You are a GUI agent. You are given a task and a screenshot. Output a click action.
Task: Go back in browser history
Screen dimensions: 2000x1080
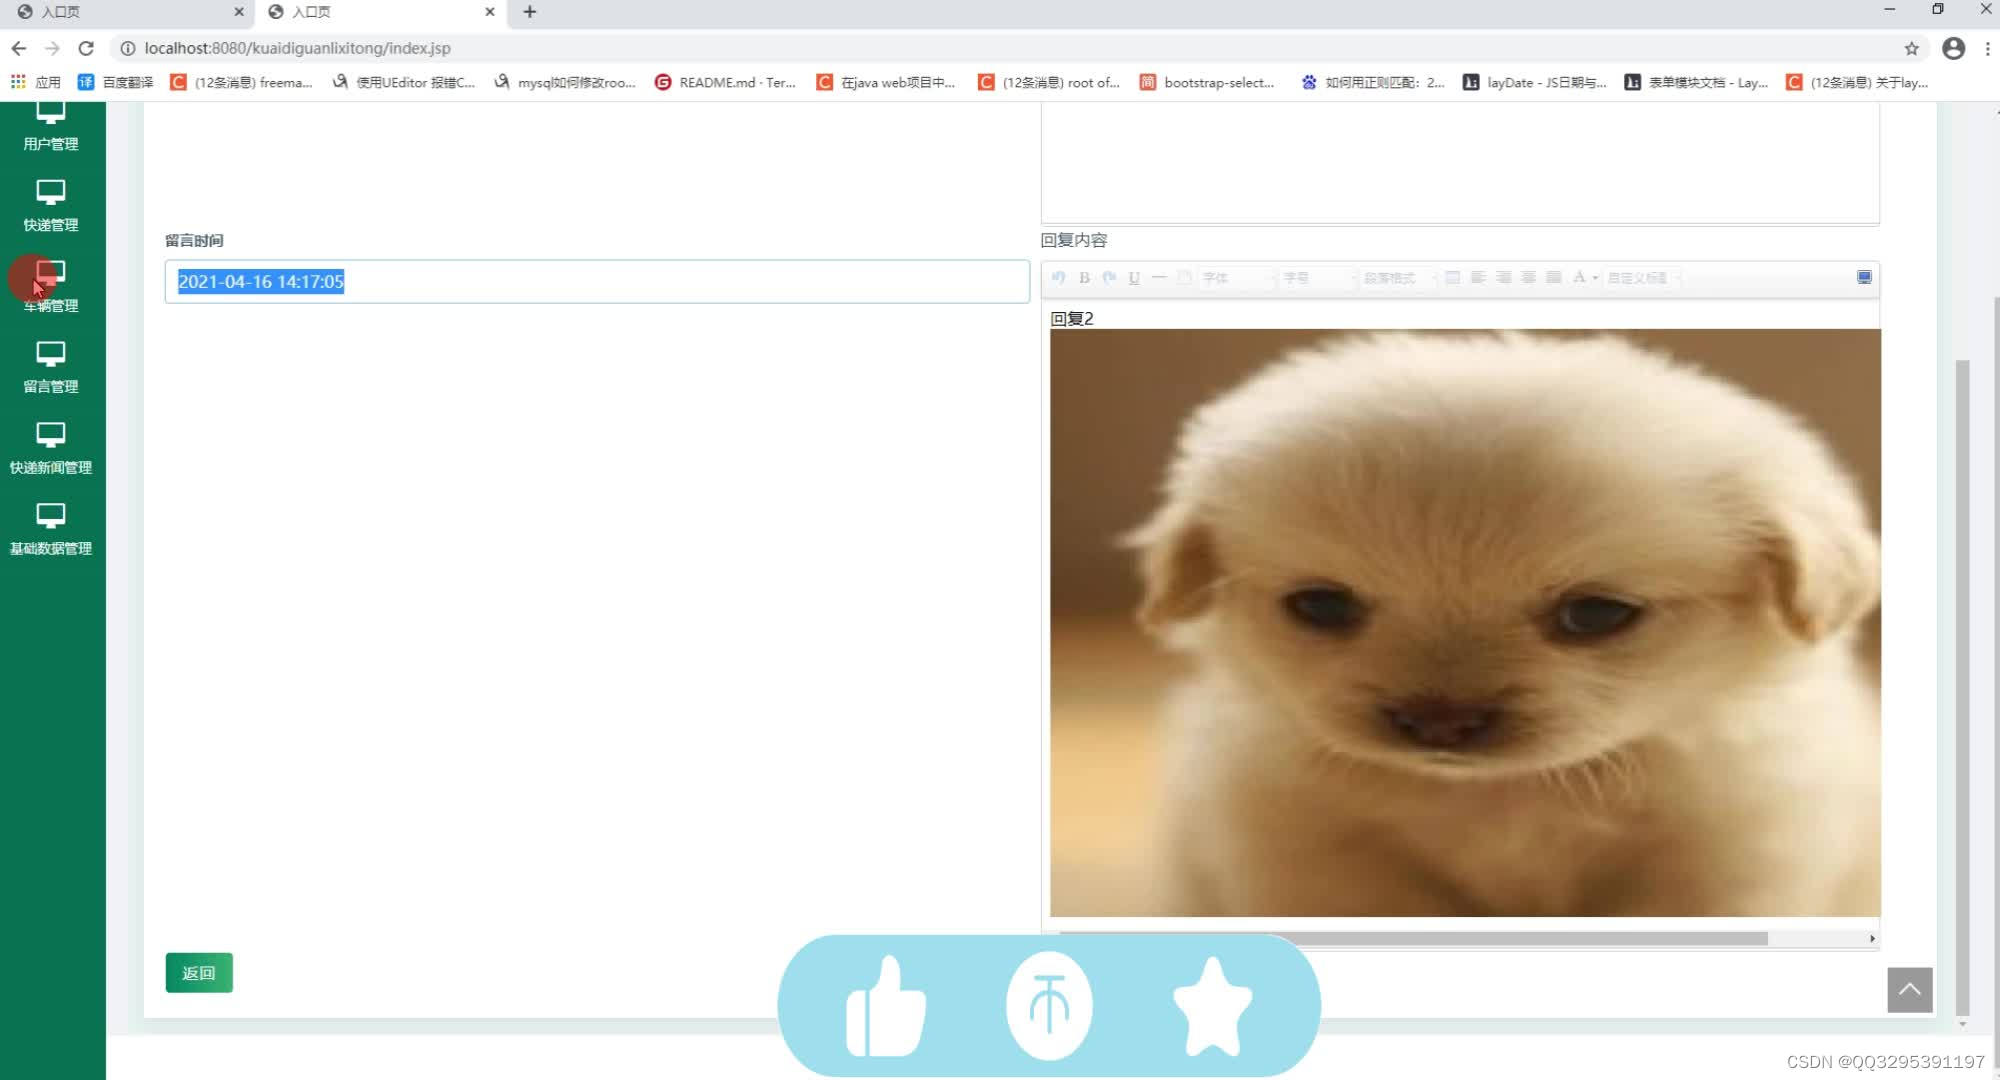pos(19,48)
